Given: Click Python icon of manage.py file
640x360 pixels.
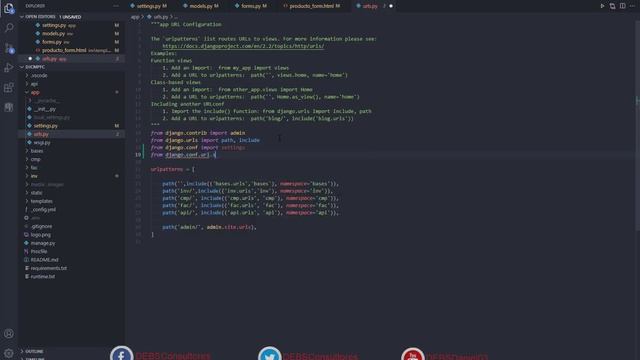Looking at the screenshot, I should [27, 243].
